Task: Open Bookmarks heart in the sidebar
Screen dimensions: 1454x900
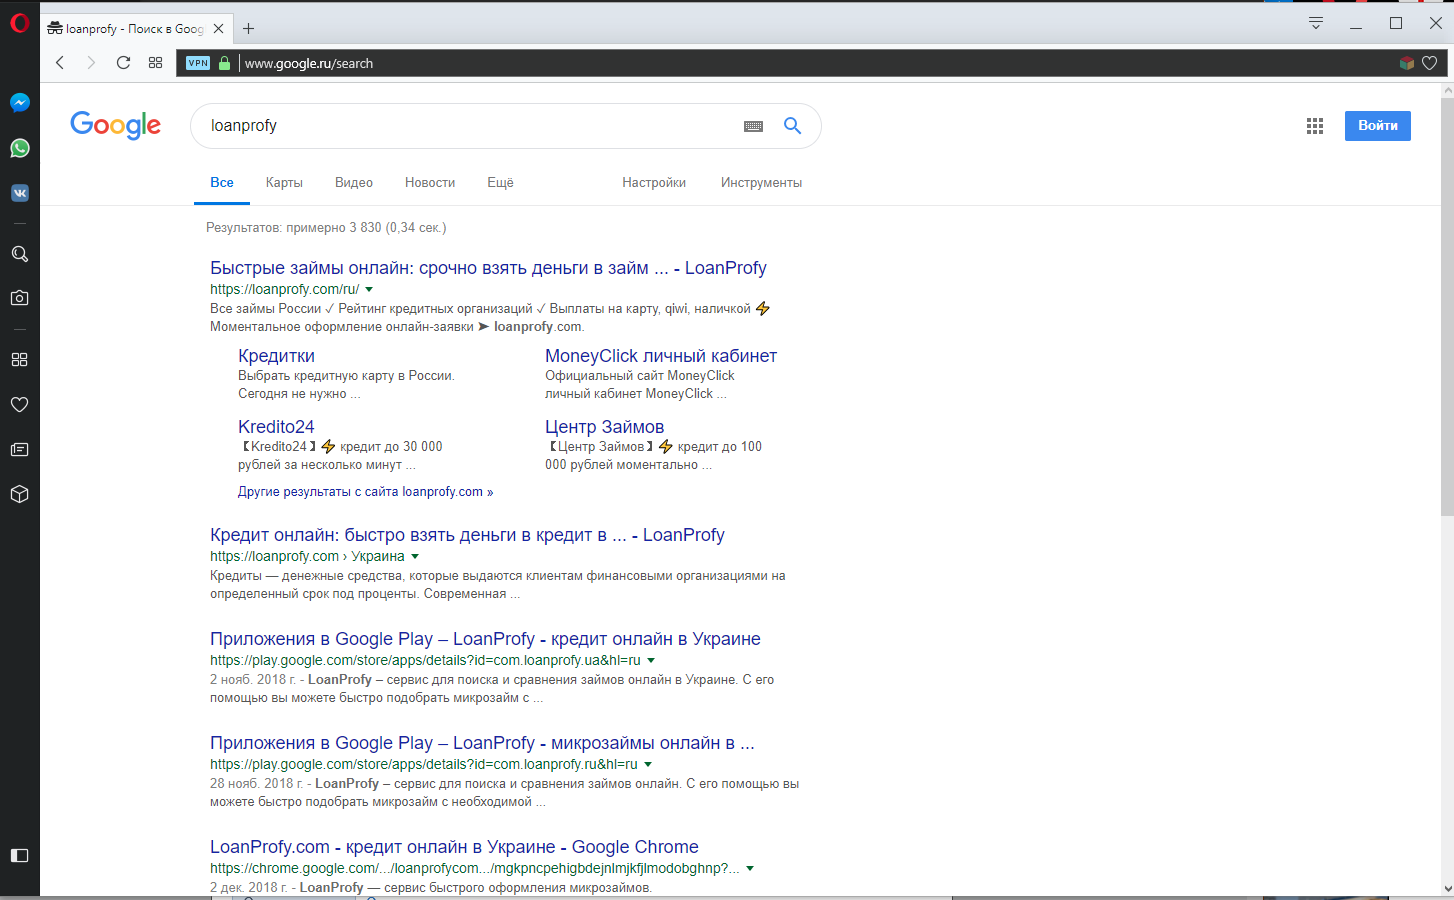Action: coord(19,405)
